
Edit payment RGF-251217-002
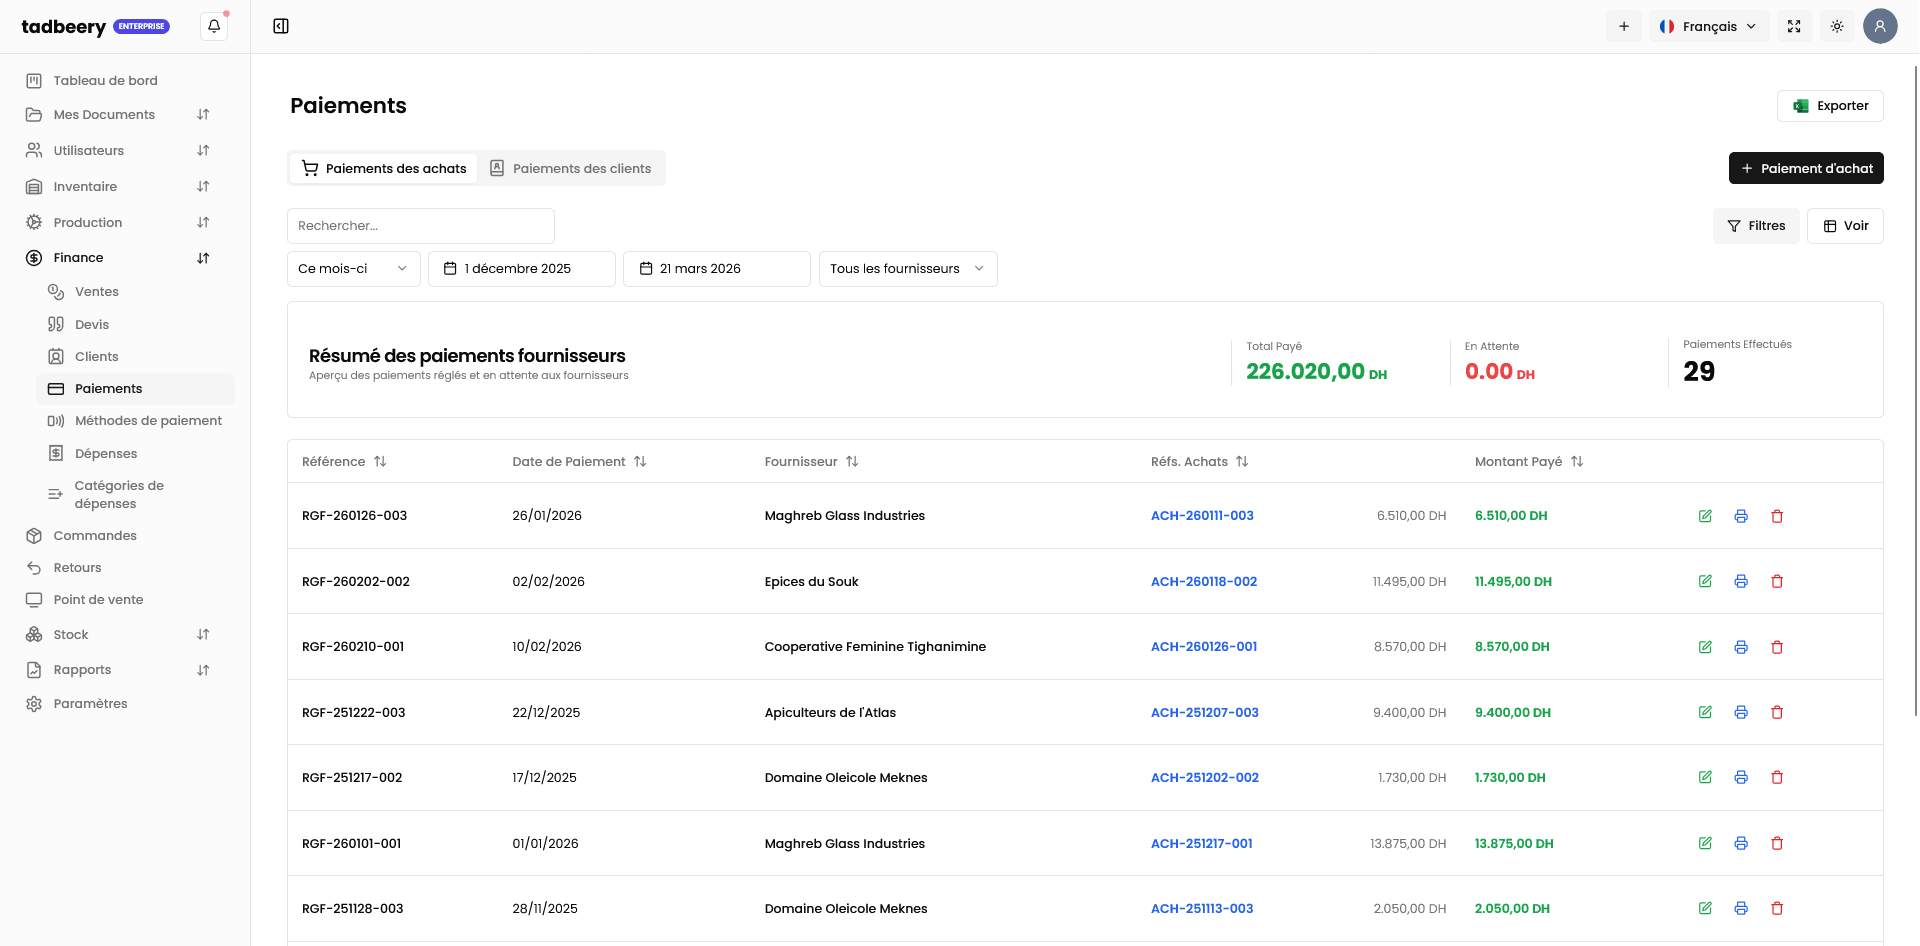point(1705,777)
